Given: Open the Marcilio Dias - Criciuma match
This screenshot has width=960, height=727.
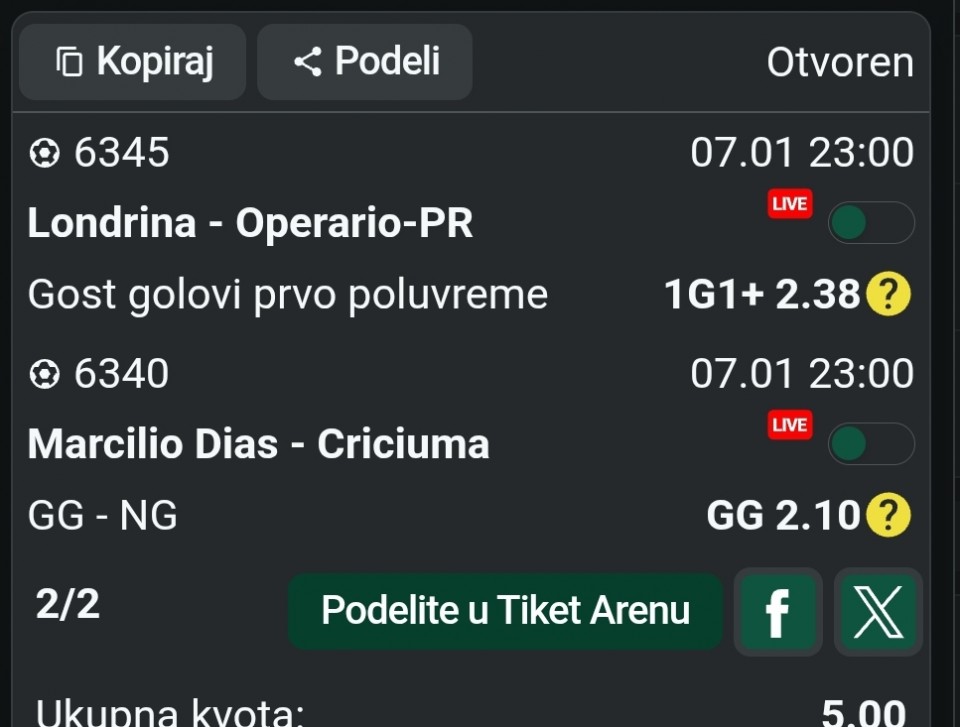Looking at the screenshot, I should pos(258,444).
